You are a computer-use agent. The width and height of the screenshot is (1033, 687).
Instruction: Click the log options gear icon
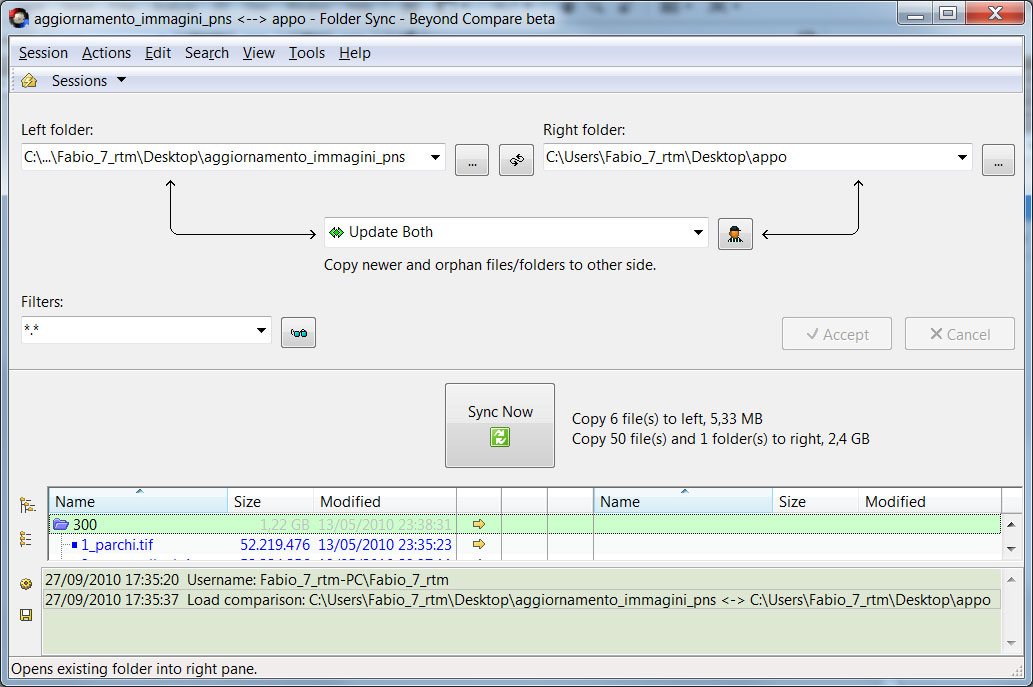coord(26,583)
